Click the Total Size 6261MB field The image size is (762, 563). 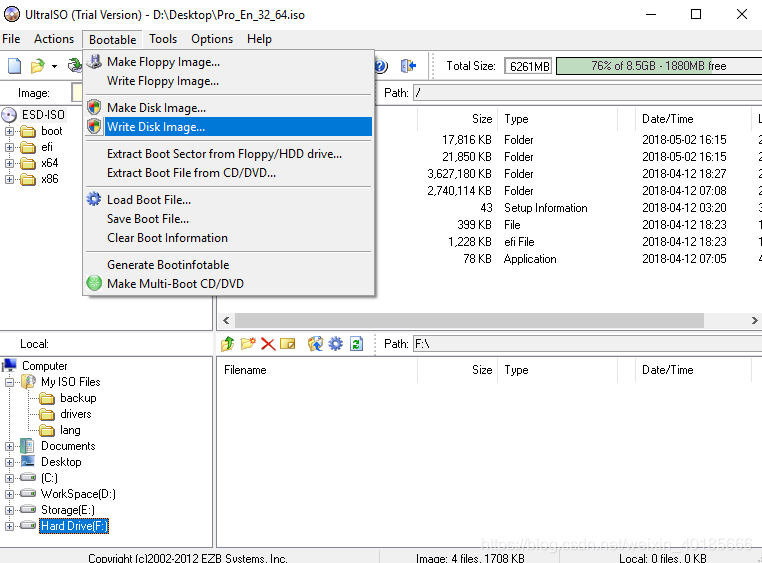pos(528,66)
